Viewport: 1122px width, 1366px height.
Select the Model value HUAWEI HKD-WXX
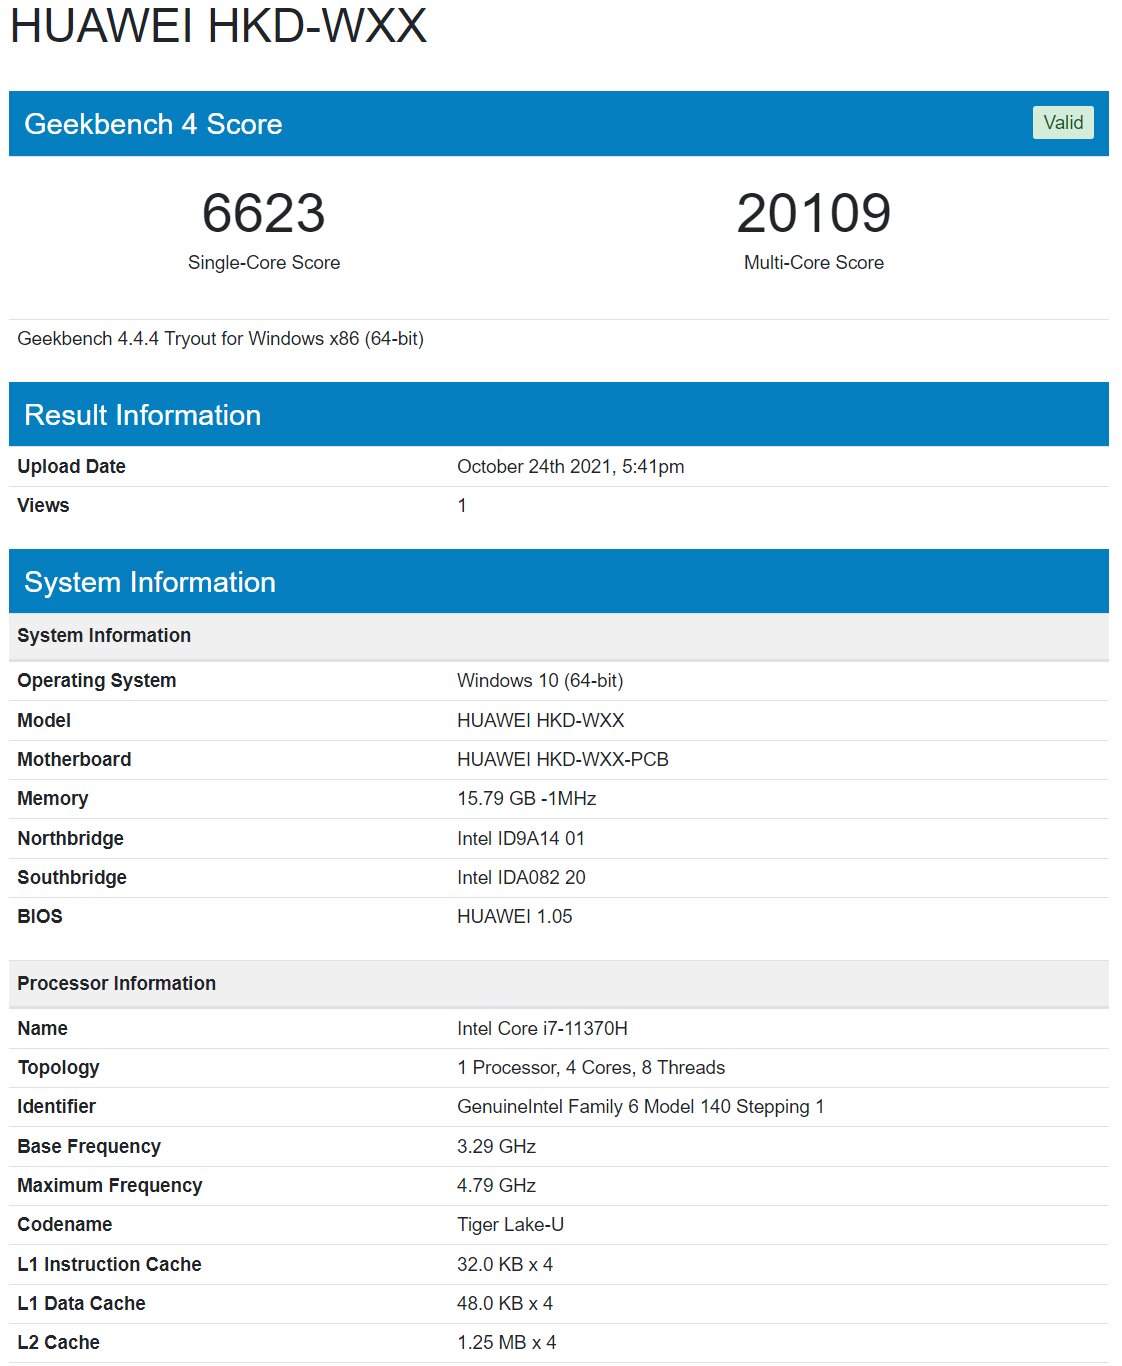pos(541,720)
